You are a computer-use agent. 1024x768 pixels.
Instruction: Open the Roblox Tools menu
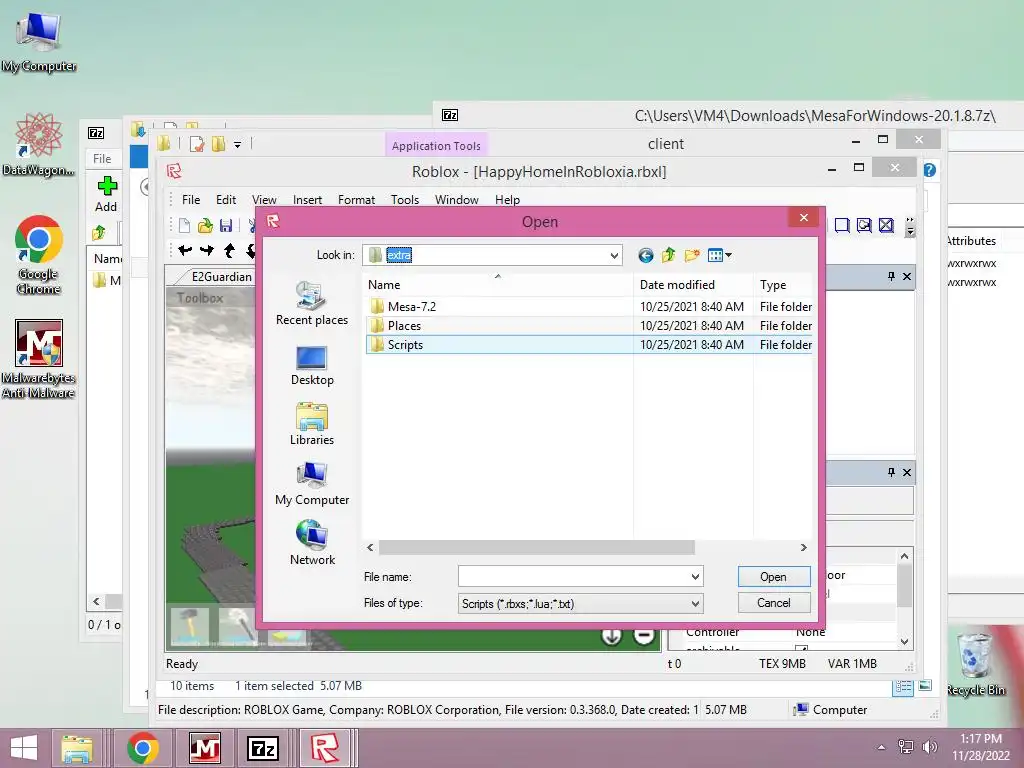(x=405, y=200)
